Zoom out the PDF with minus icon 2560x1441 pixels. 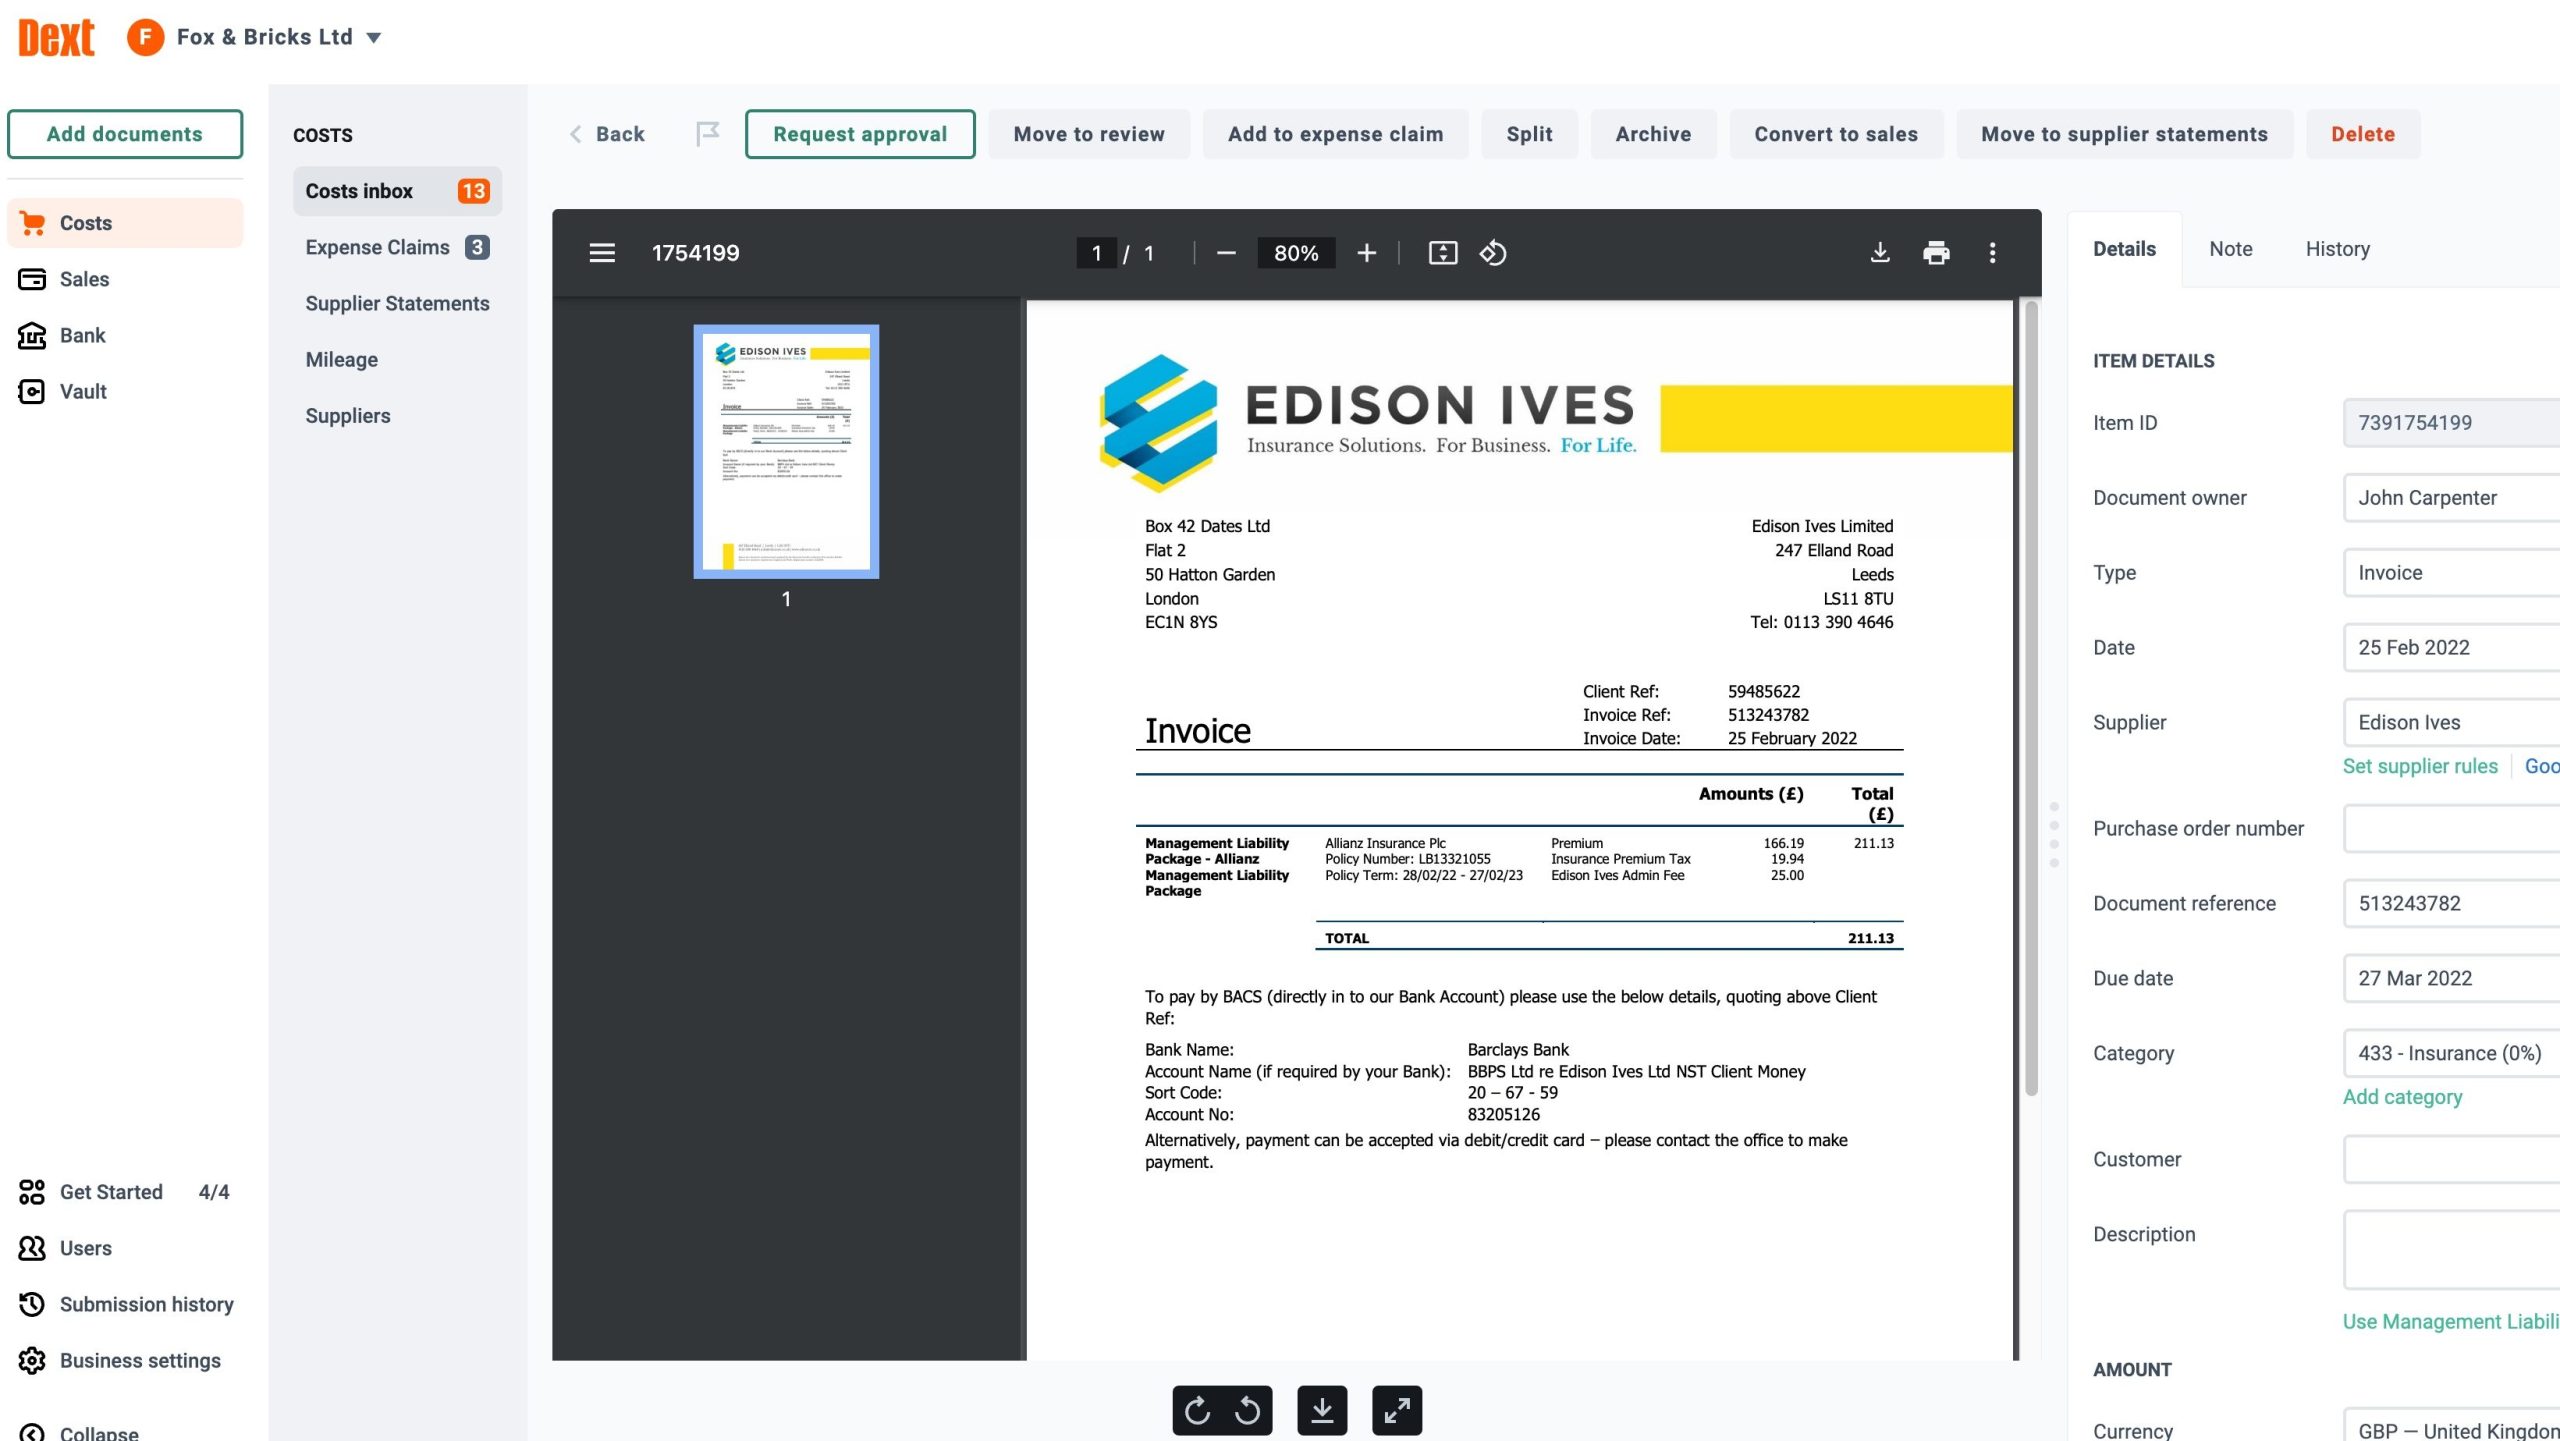(1226, 253)
